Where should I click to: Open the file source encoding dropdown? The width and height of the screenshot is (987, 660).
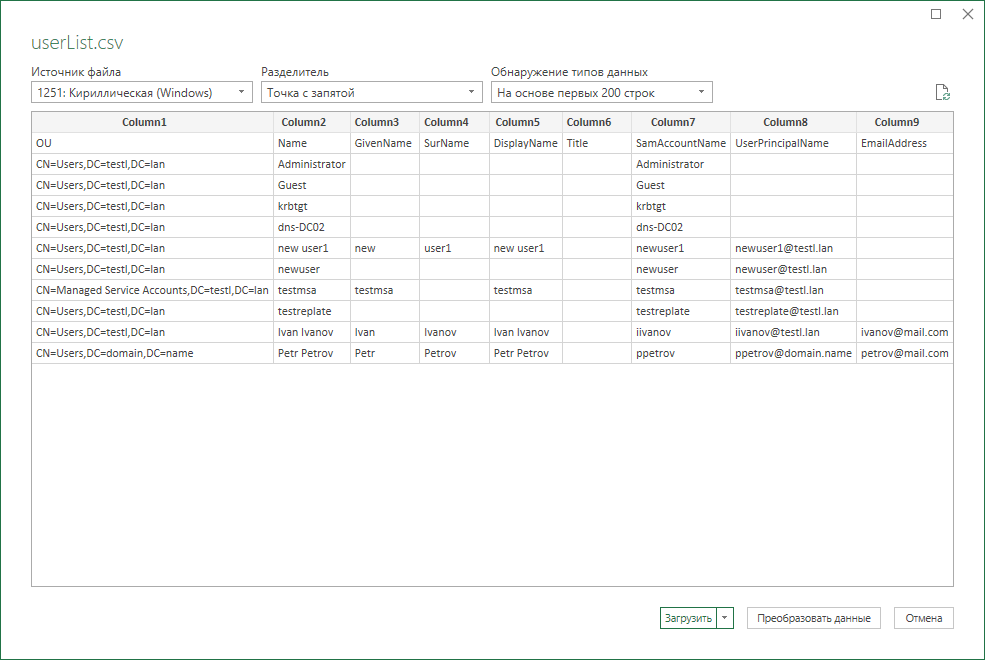coord(240,91)
